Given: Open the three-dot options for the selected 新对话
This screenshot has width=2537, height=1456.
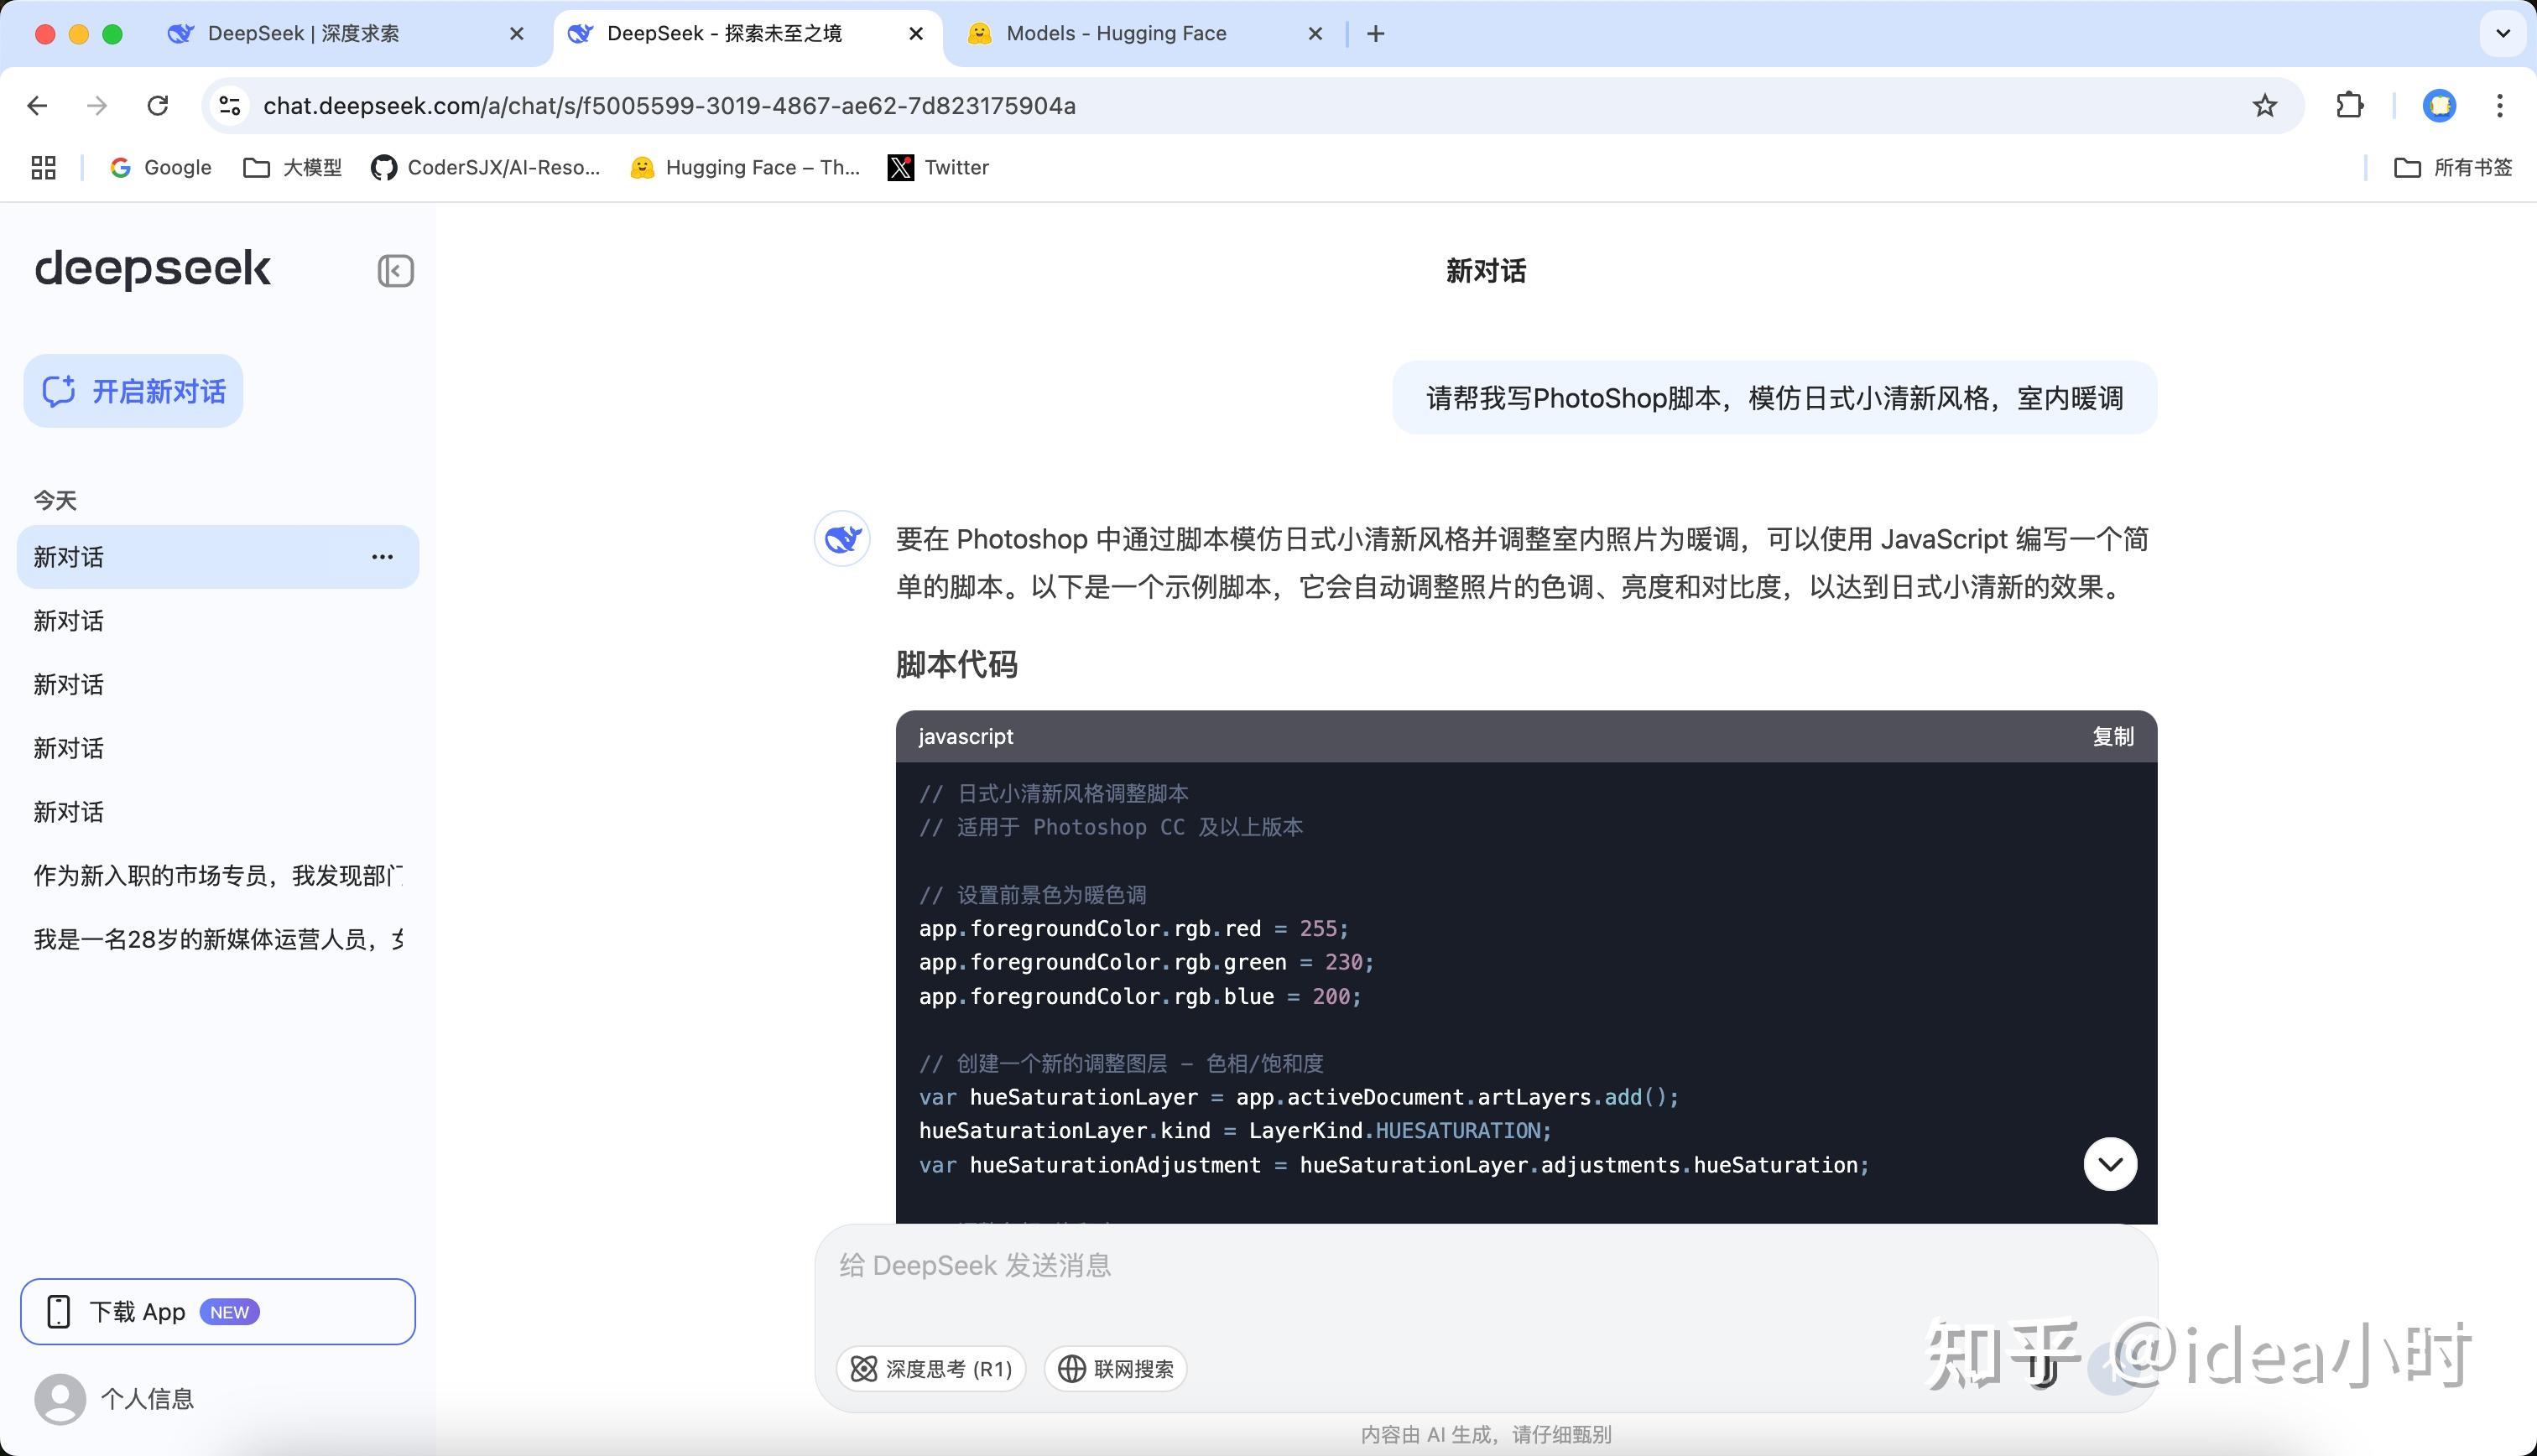Looking at the screenshot, I should tap(382, 557).
